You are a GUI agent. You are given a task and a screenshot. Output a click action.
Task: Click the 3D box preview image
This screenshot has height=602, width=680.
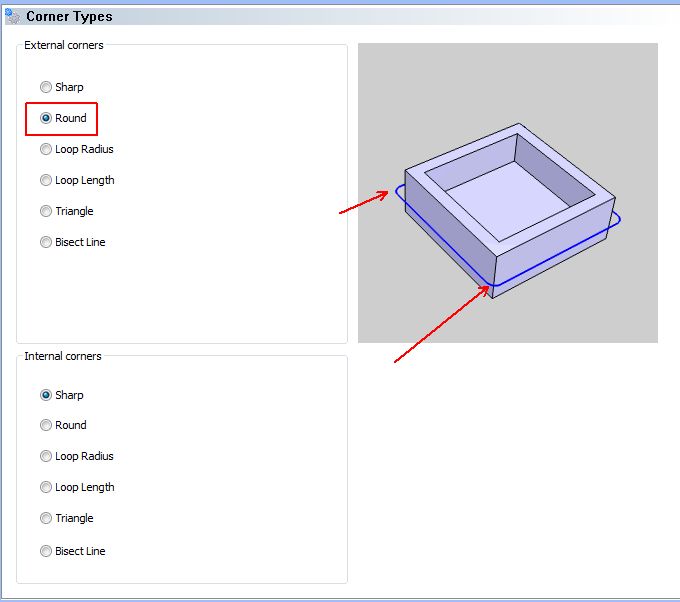pyautogui.click(x=508, y=193)
